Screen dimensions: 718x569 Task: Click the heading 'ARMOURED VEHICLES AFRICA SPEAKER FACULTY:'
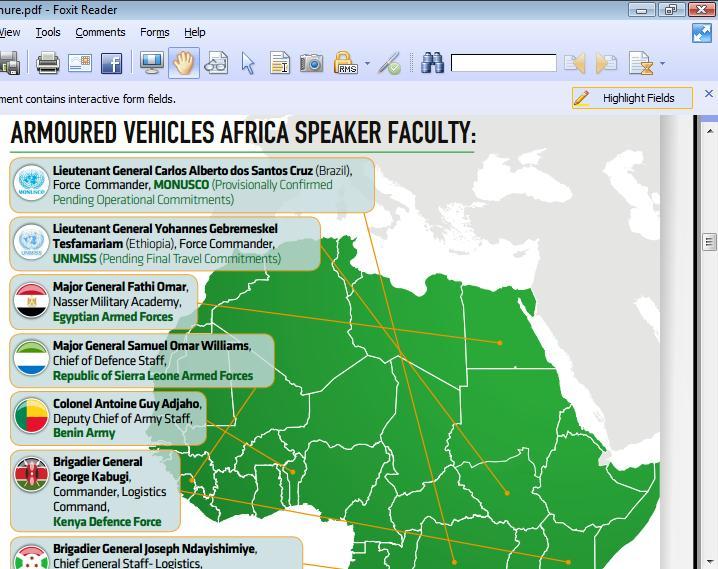click(x=243, y=133)
